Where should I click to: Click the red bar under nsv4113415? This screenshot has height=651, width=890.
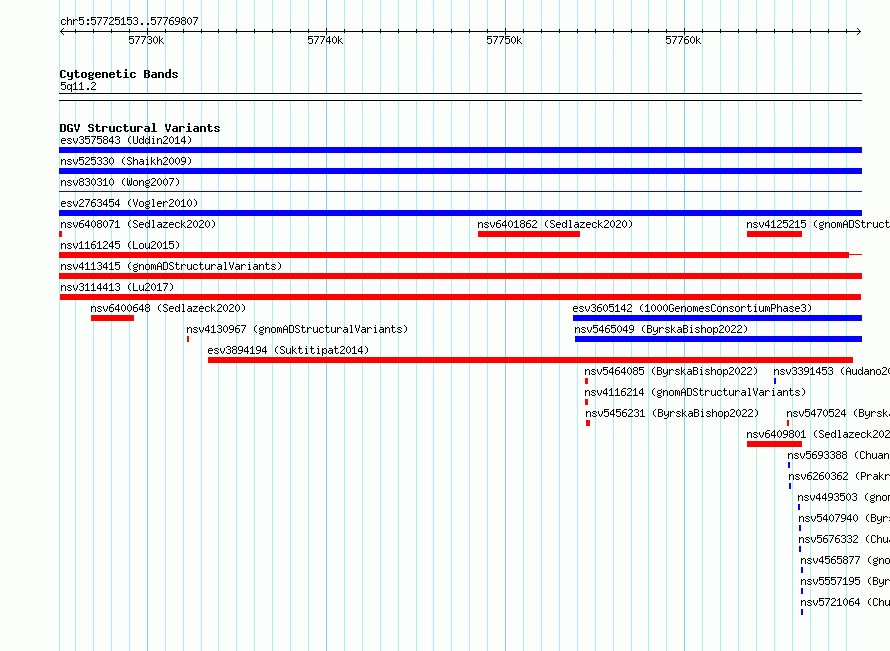click(x=460, y=276)
